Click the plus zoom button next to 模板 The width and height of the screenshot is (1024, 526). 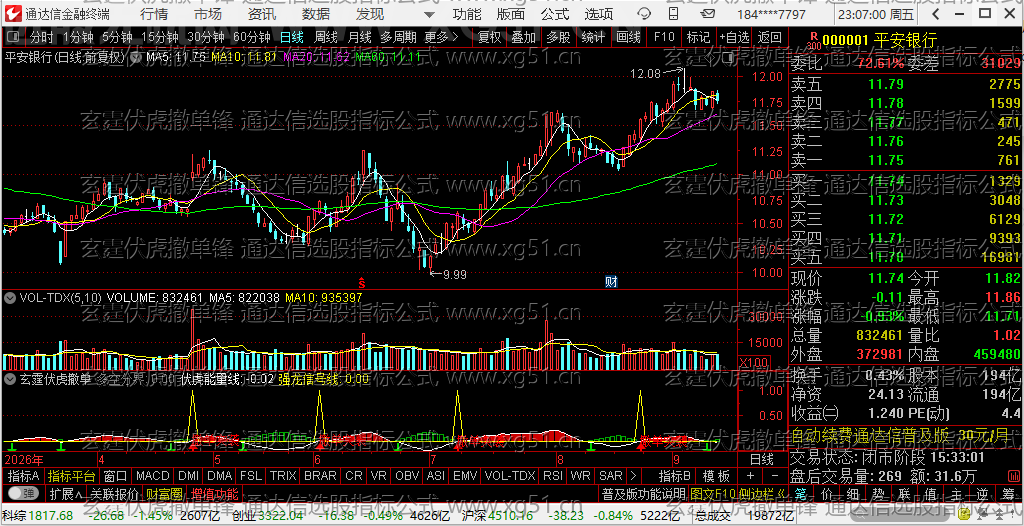(750, 476)
